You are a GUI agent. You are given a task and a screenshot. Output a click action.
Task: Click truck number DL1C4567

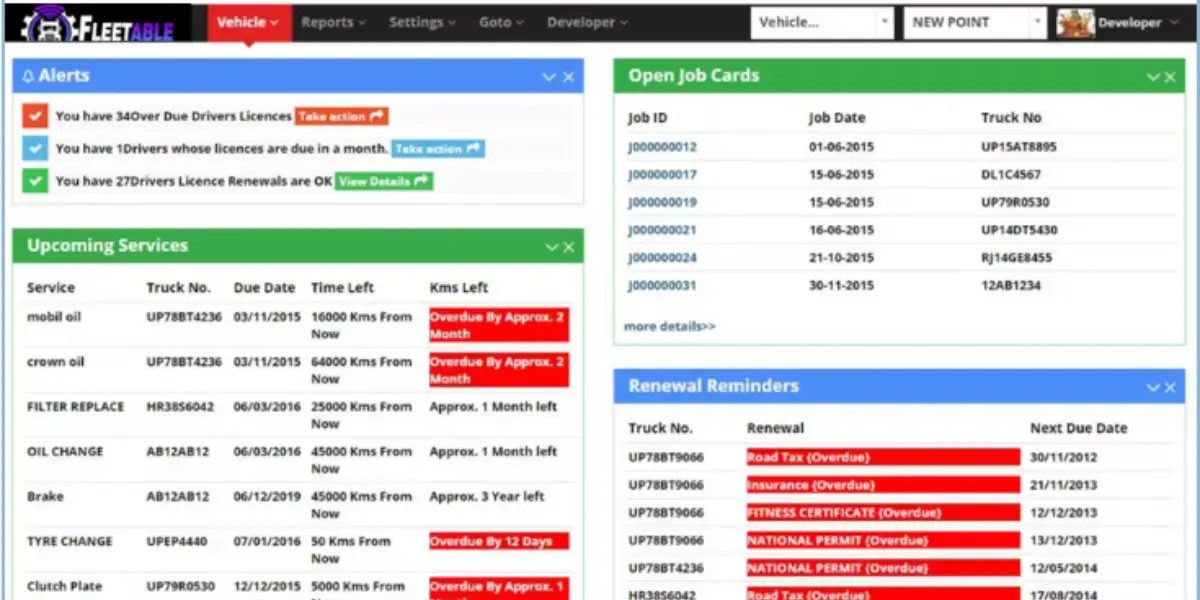coord(1012,175)
